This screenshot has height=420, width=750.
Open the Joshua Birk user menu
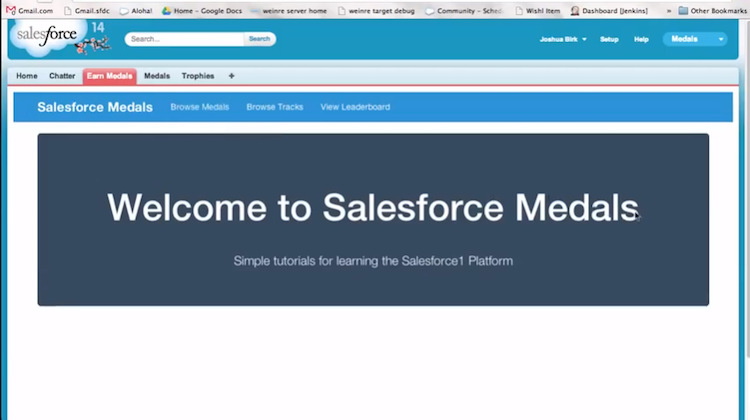pos(563,39)
